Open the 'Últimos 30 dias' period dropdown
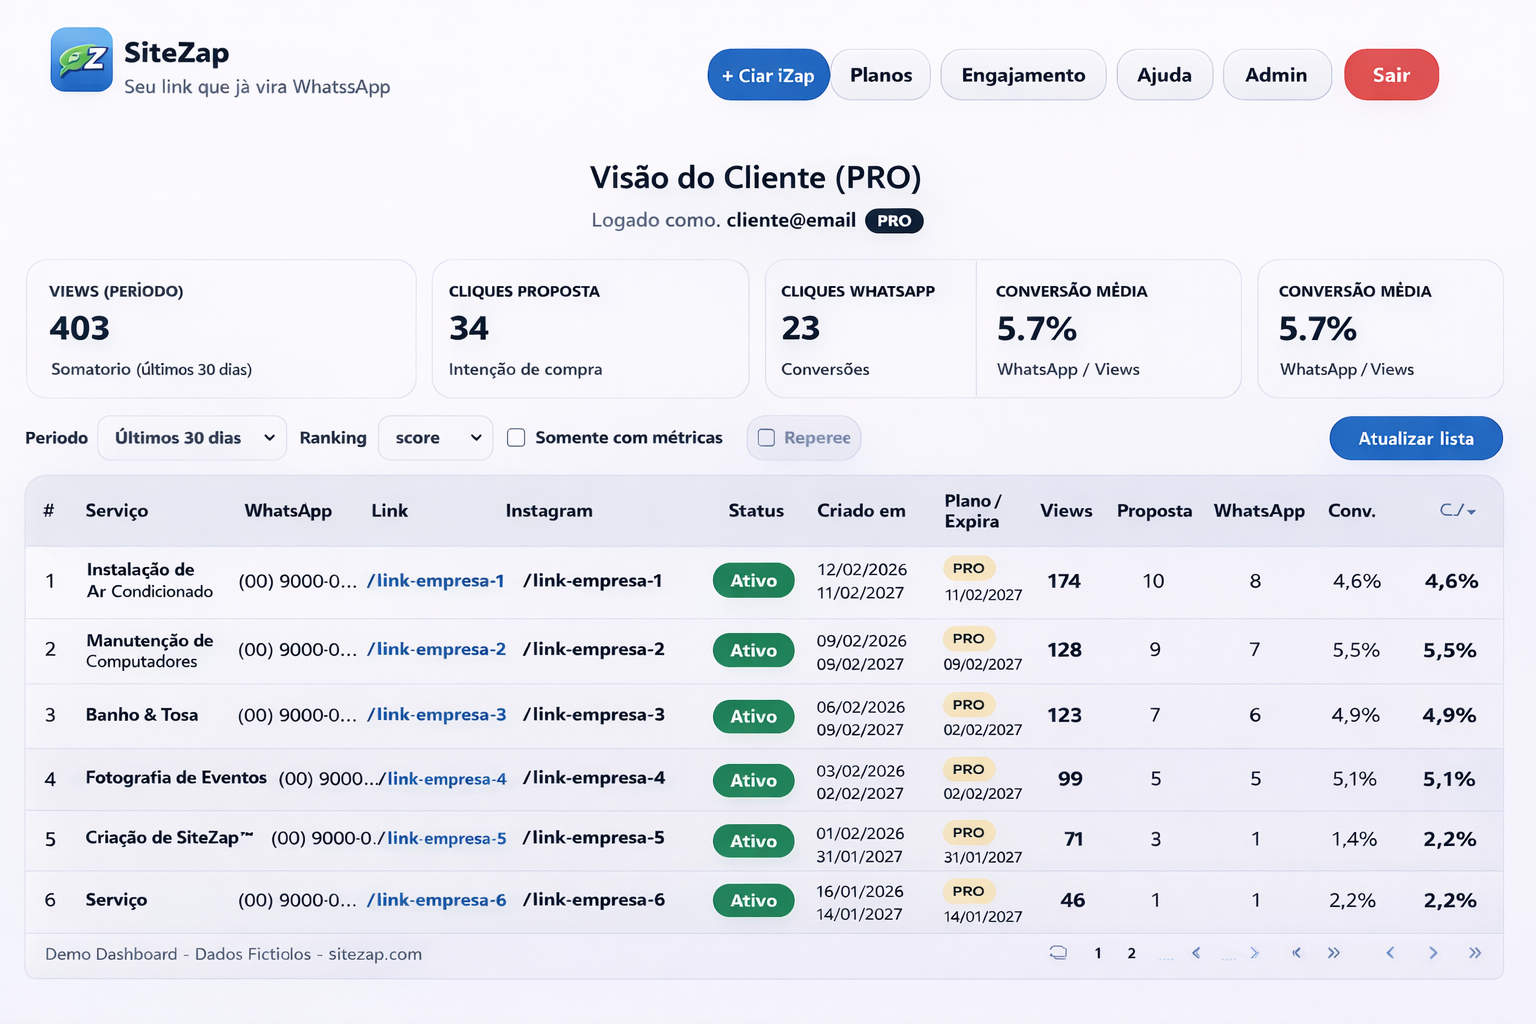1536x1024 pixels. 191,437
